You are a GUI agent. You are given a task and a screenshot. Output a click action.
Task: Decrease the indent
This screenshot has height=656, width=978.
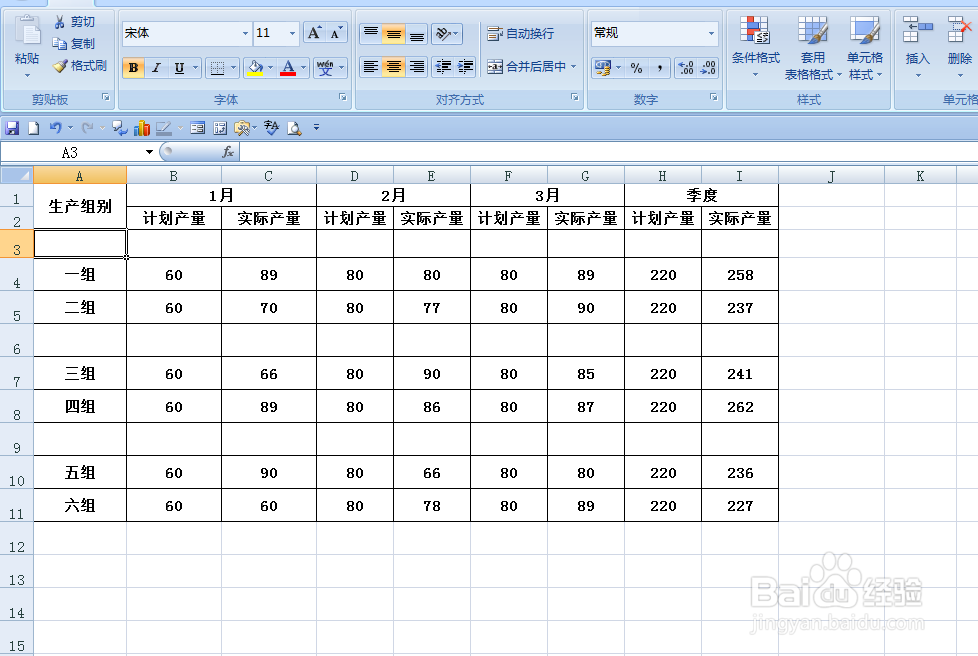click(443, 67)
